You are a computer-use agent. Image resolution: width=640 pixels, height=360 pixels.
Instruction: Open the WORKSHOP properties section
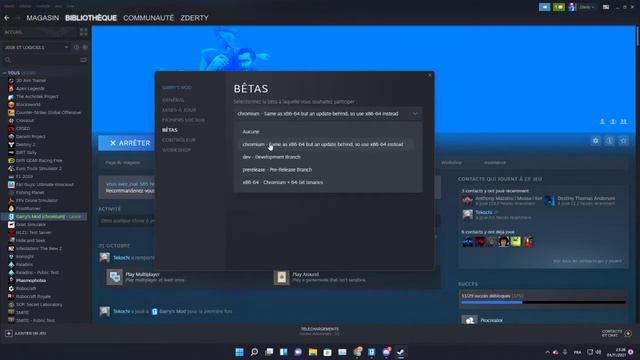point(176,150)
